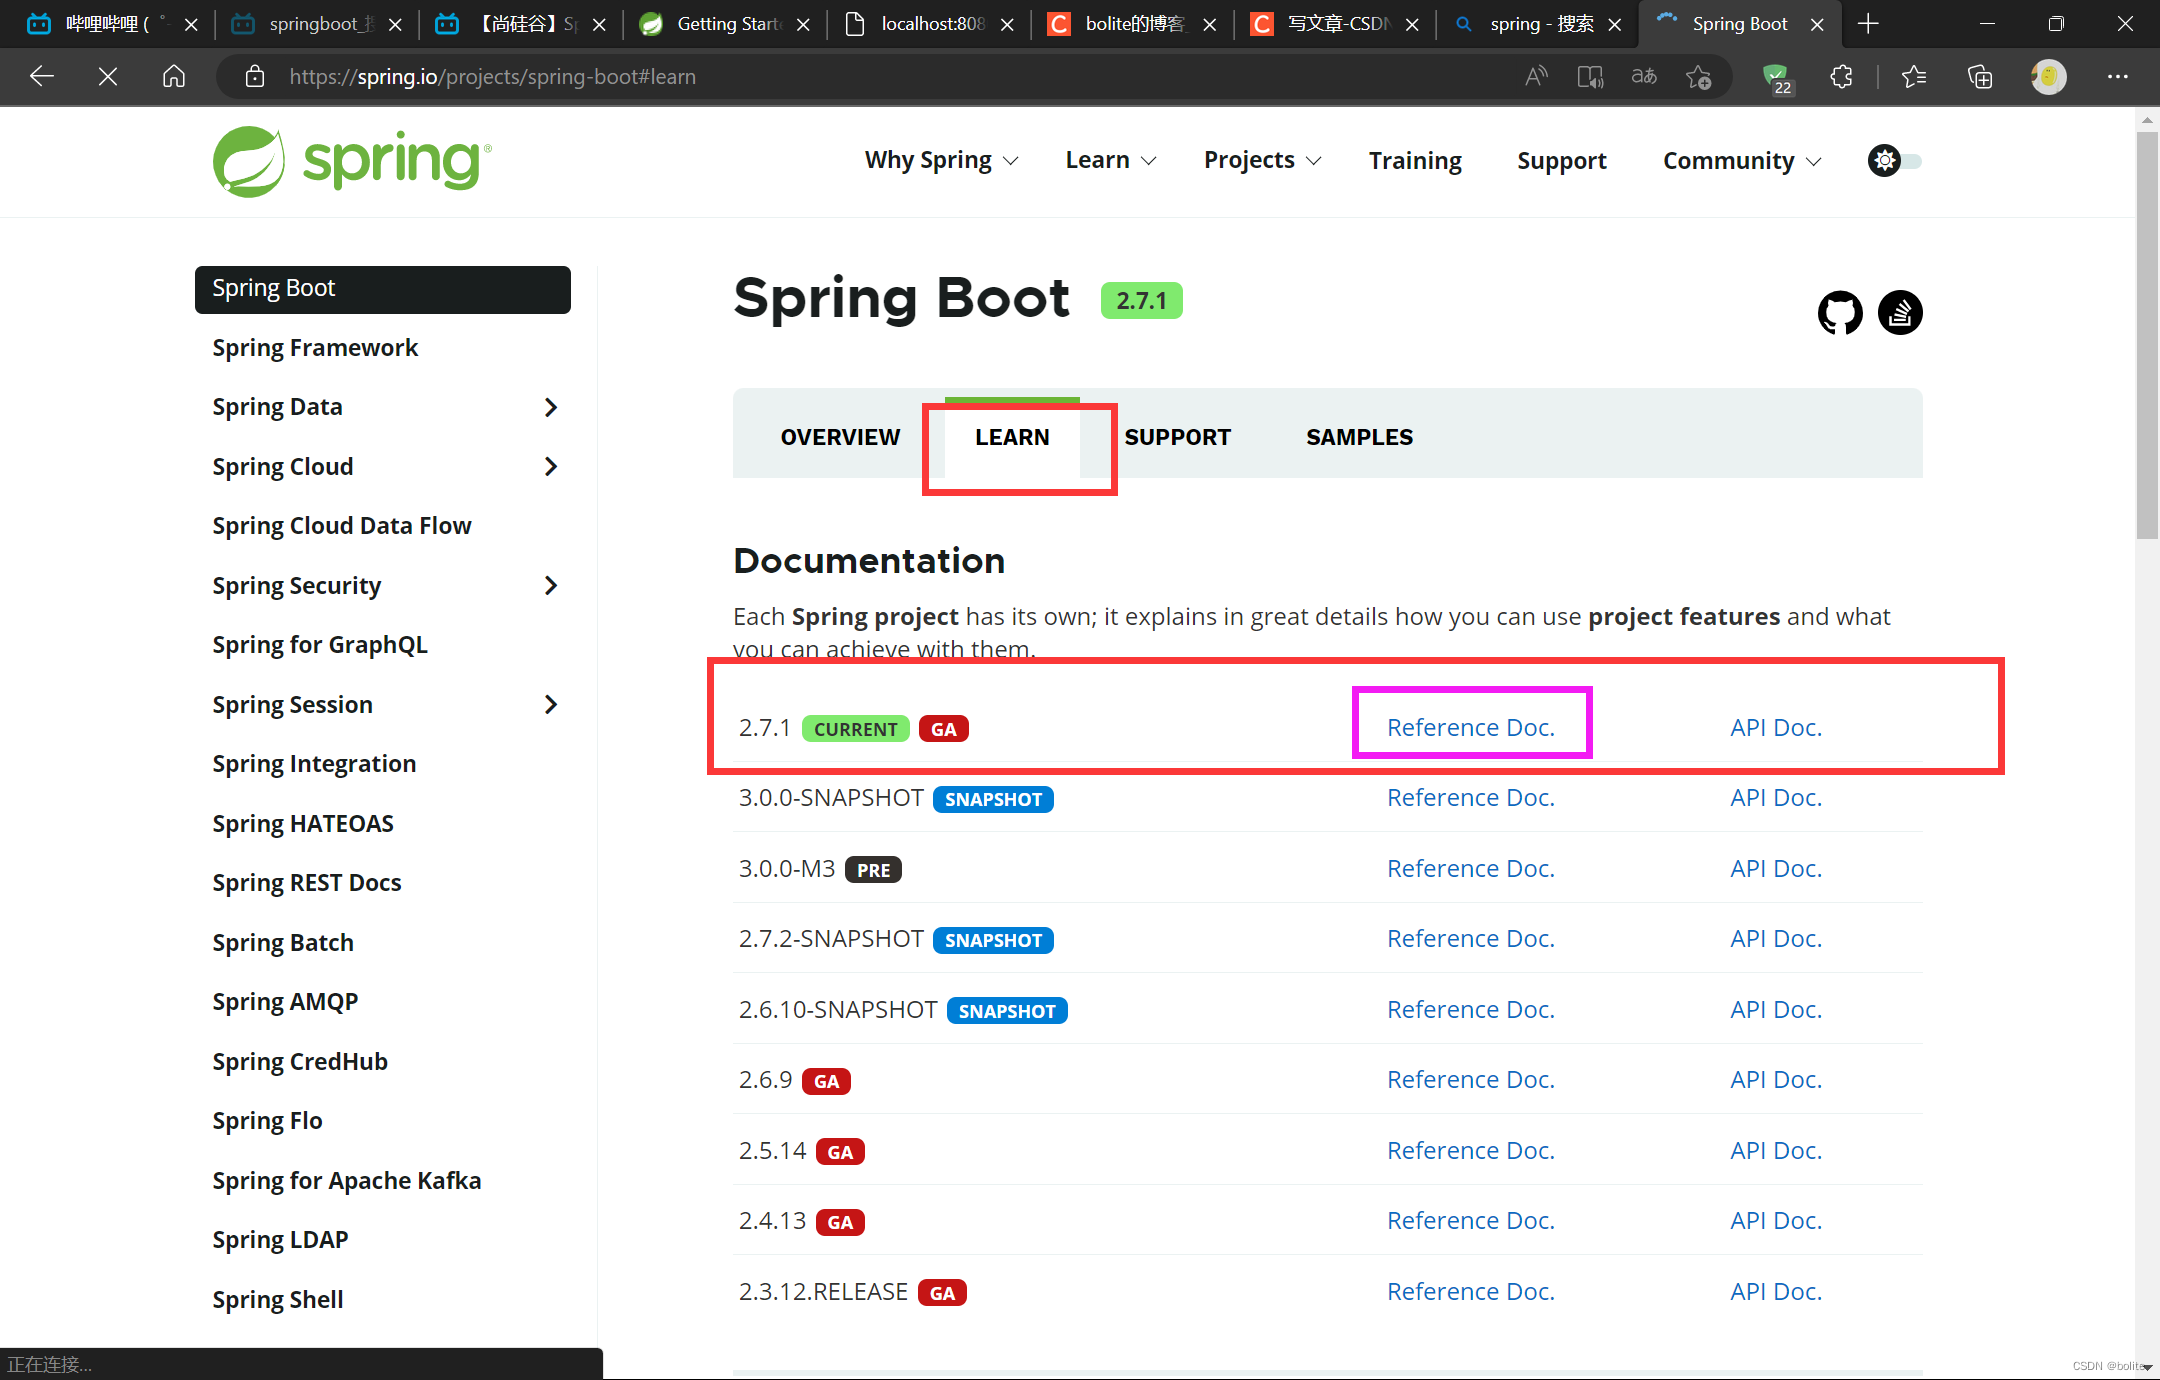2160x1380 pixels.
Task: Click the CURRENT version badge 2.7.1 GA
Action: coord(856,727)
